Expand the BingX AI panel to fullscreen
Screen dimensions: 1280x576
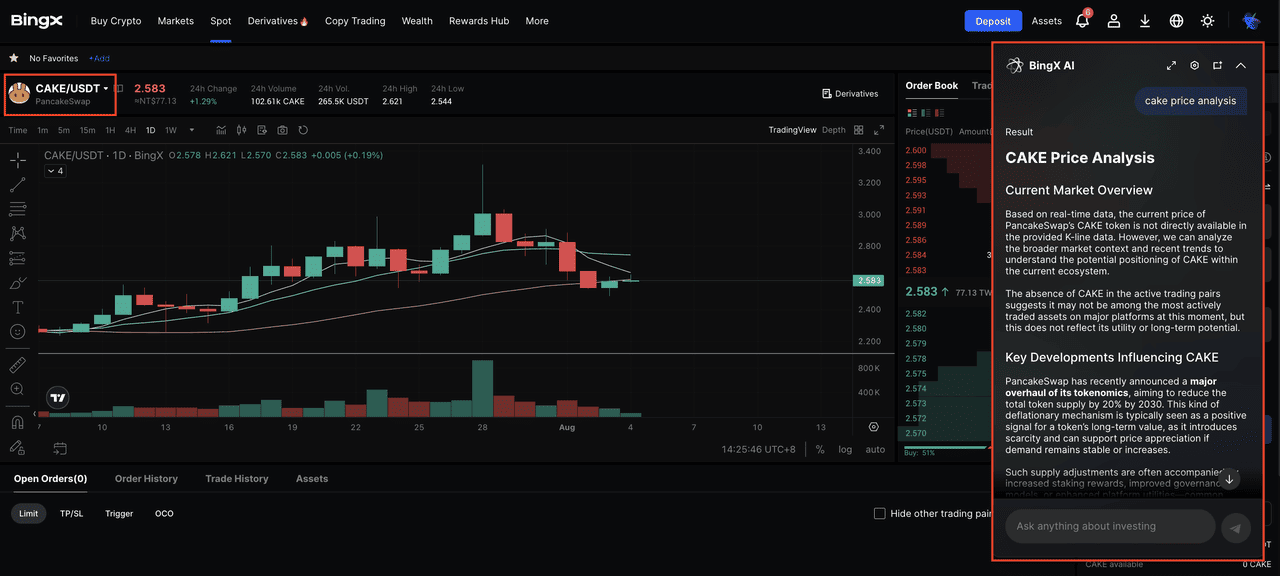[x=1171, y=66]
